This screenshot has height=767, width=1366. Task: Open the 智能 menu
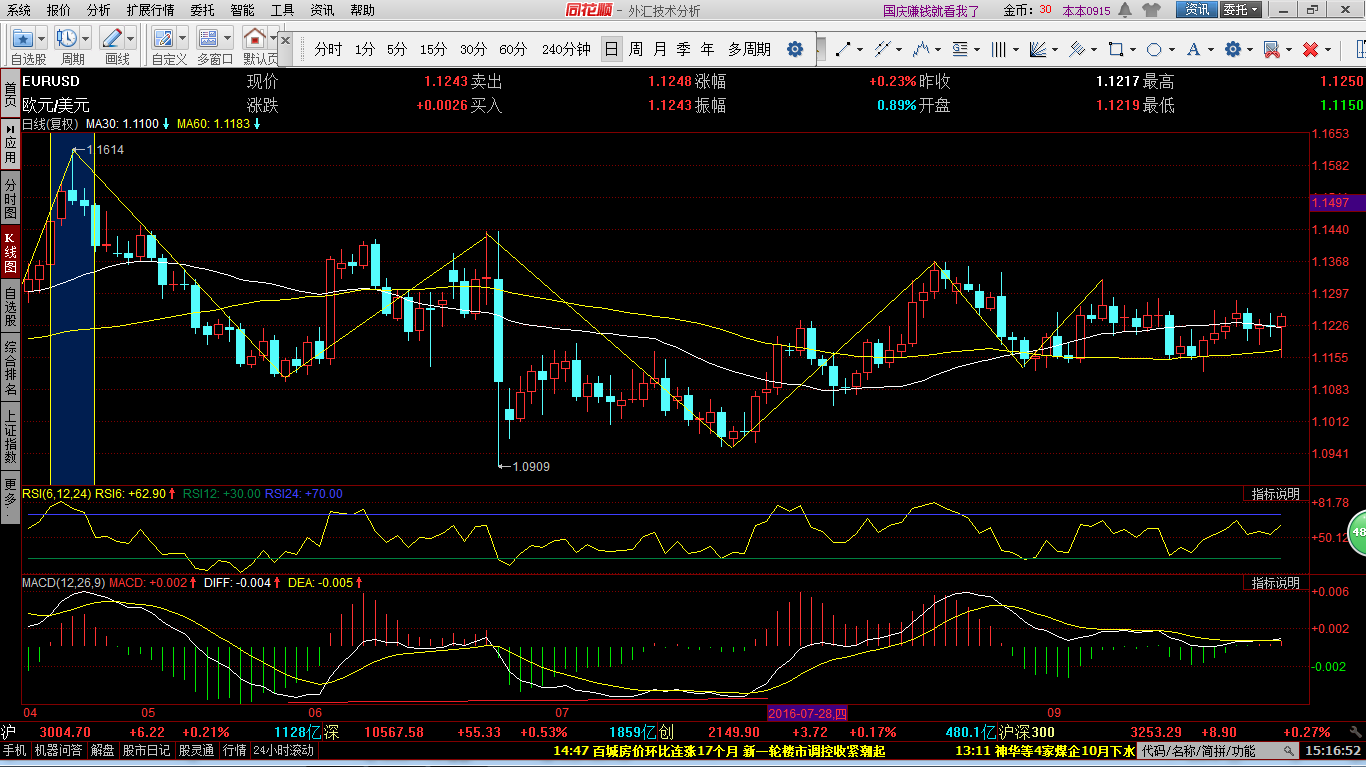(x=242, y=10)
